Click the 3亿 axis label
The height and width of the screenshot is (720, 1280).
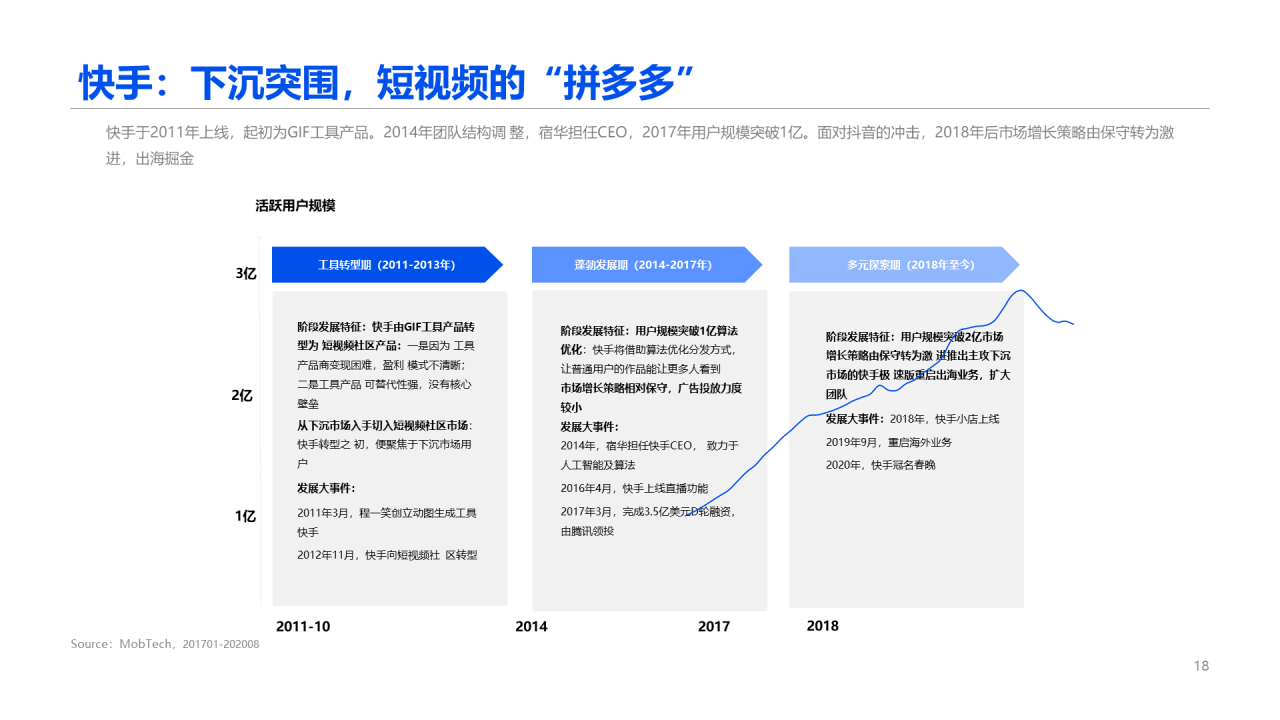[246, 273]
